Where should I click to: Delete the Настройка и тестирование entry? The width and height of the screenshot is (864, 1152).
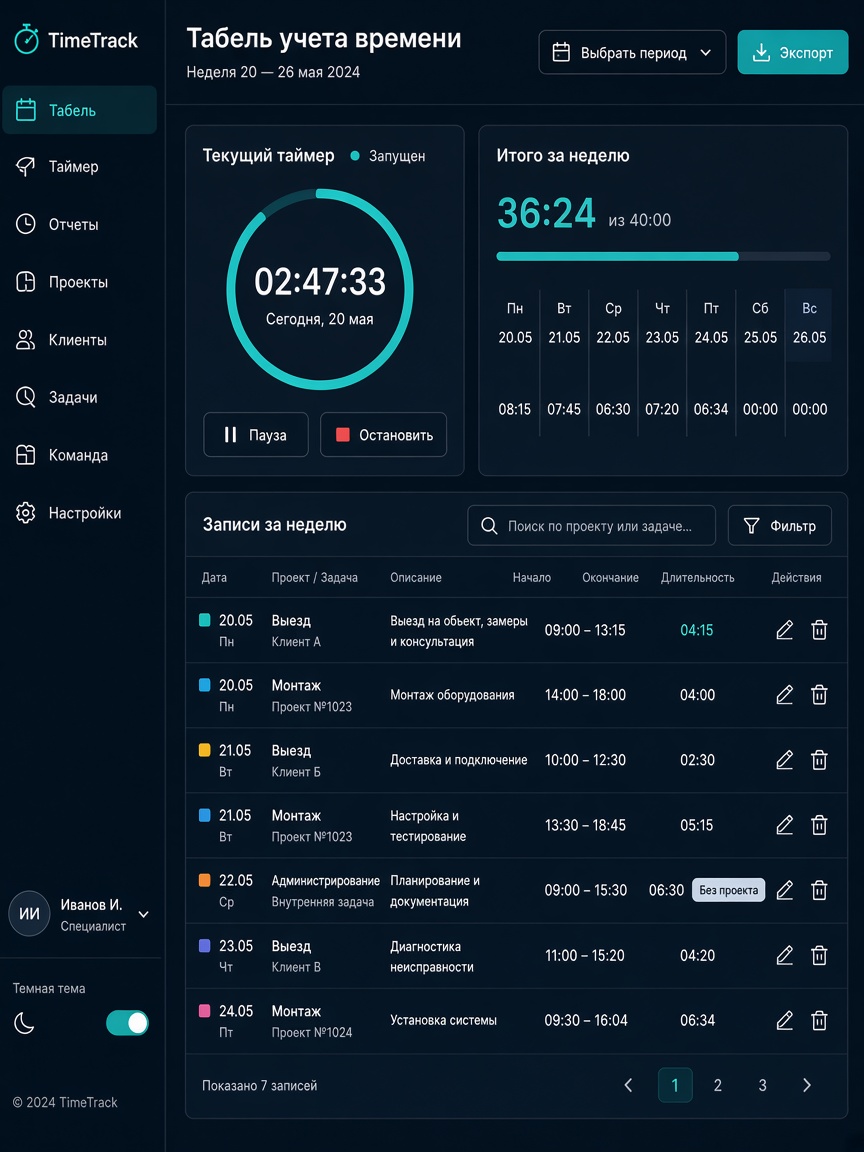pyautogui.click(x=819, y=825)
